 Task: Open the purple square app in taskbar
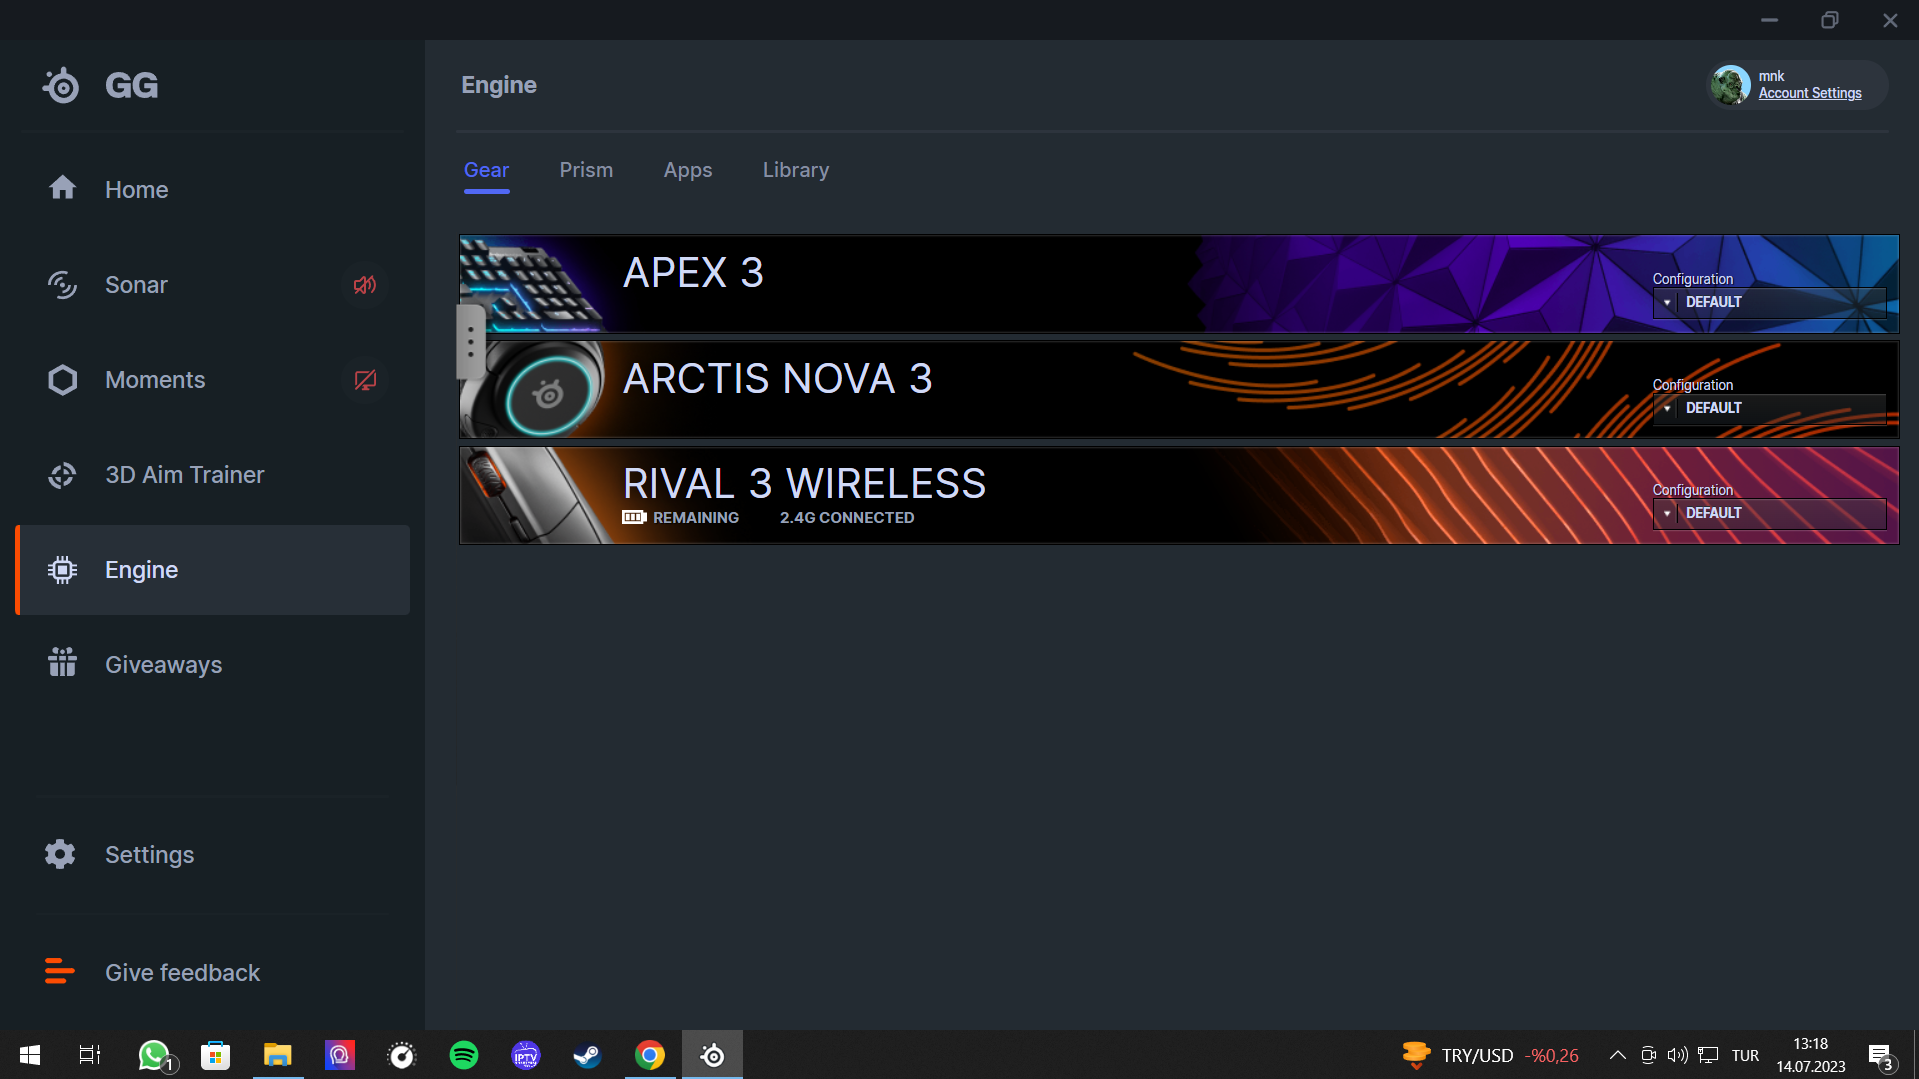pyautogui.click(x=339, y=1055)
